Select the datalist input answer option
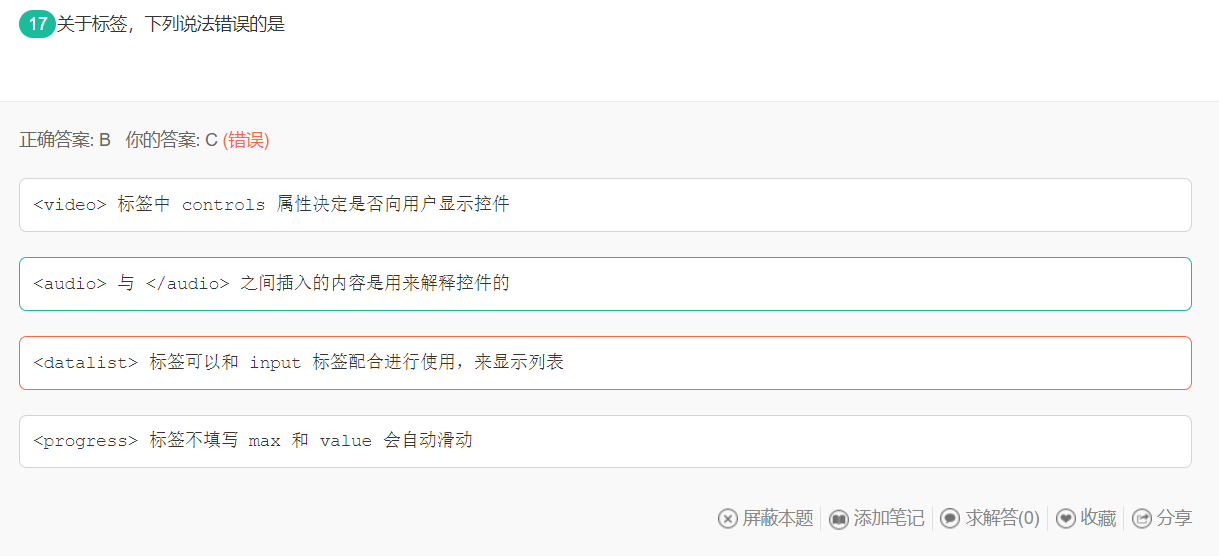The height and width of the screenshot is (556, 1219). [x=605, y=362]
